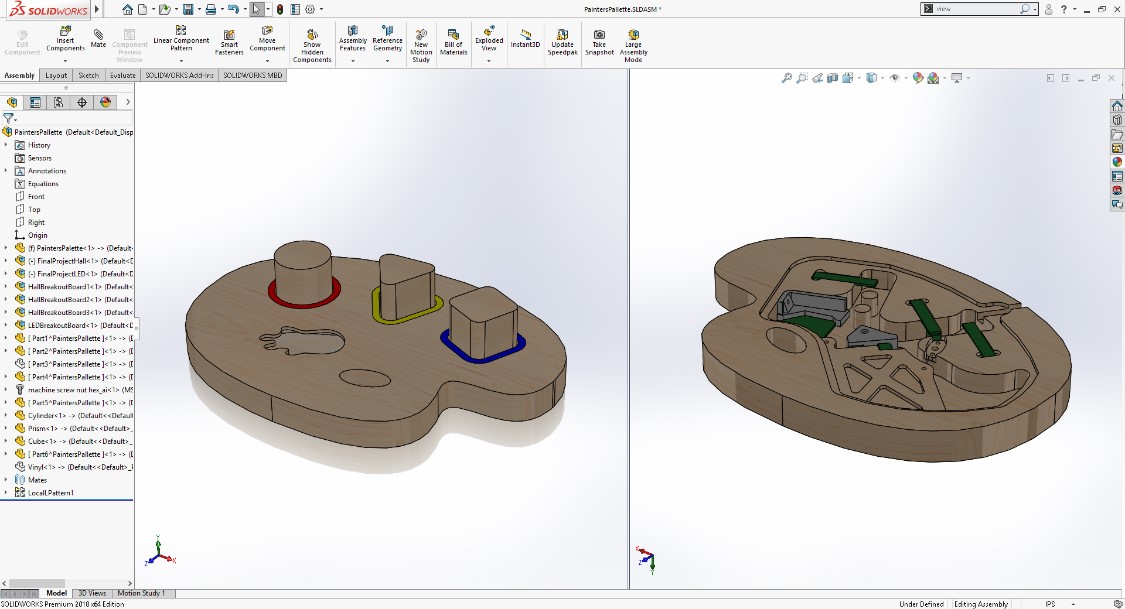Click Take Snapshot

coord(599,43)
